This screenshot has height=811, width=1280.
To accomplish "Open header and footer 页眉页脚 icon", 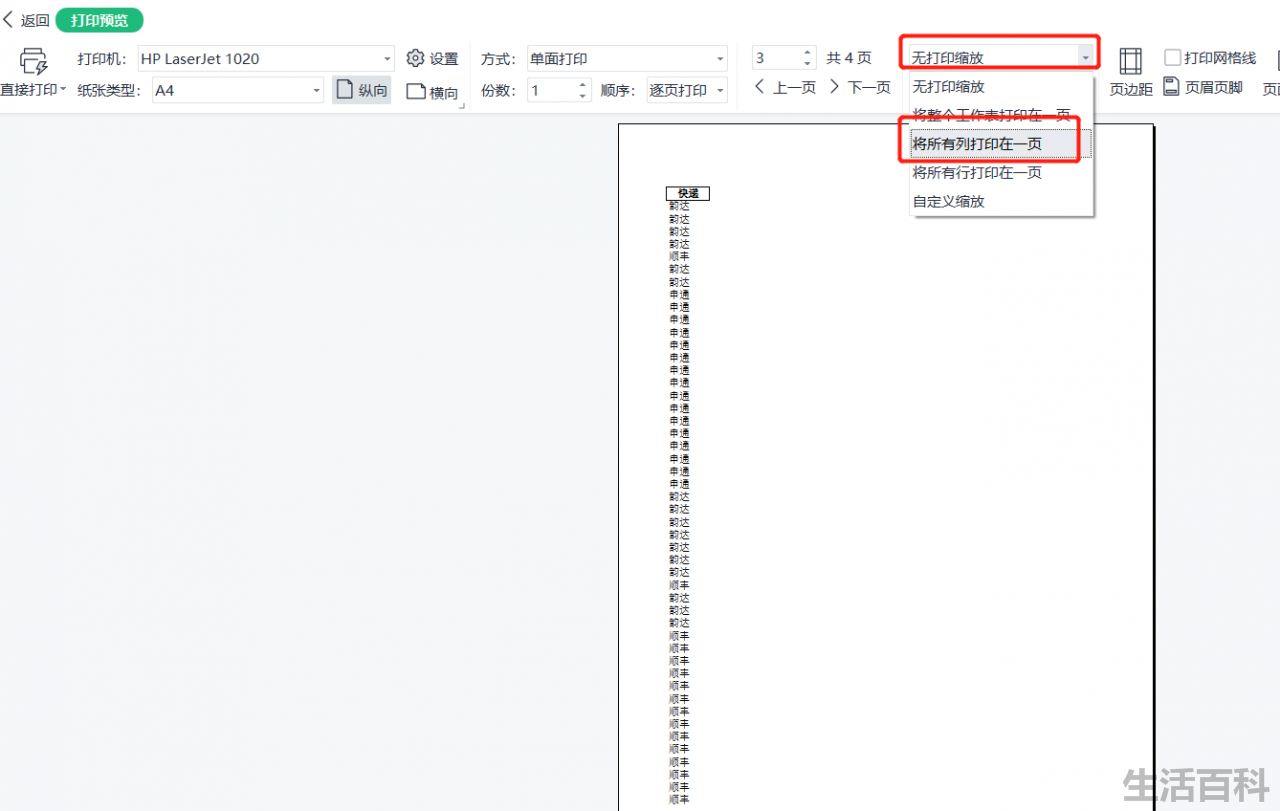I will coord(1171,88).
